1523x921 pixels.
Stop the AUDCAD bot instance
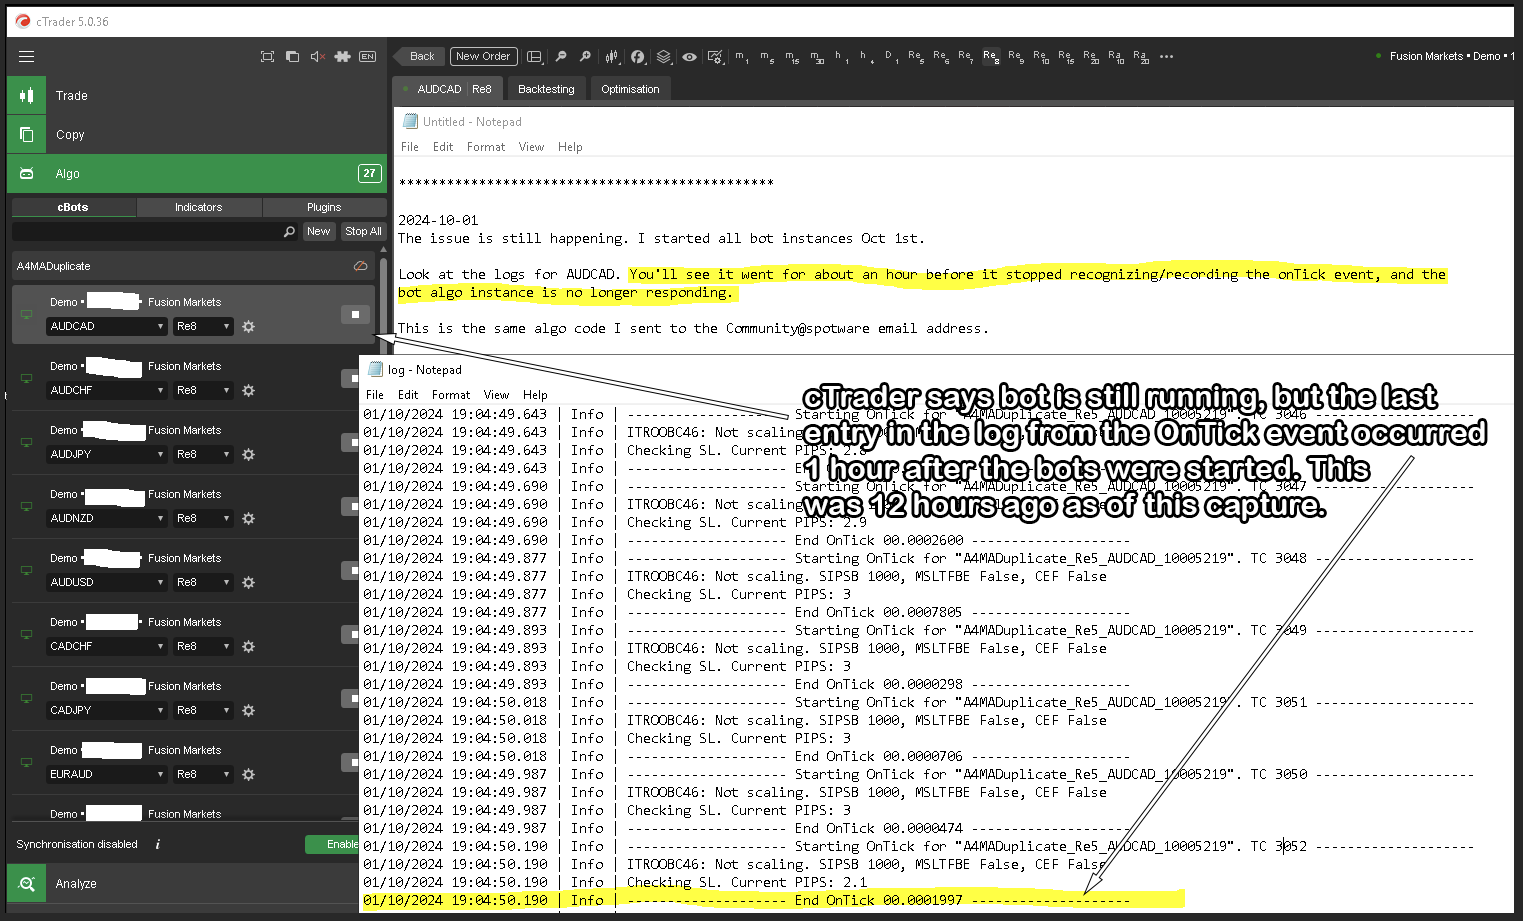click(355, 314)
